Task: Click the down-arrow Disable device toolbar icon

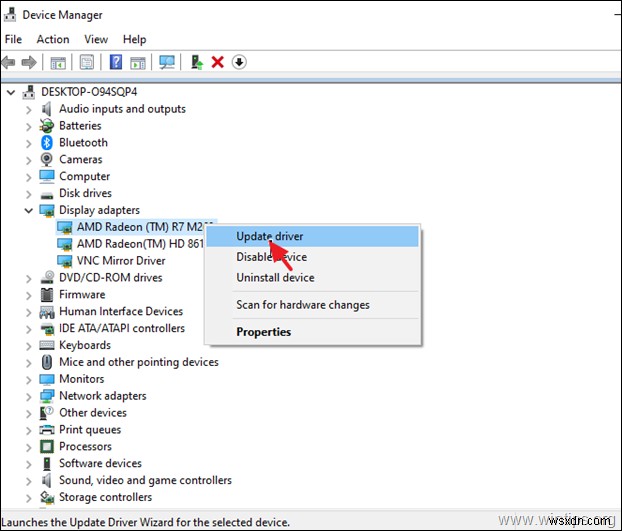Action: click(x=239, y=62)
